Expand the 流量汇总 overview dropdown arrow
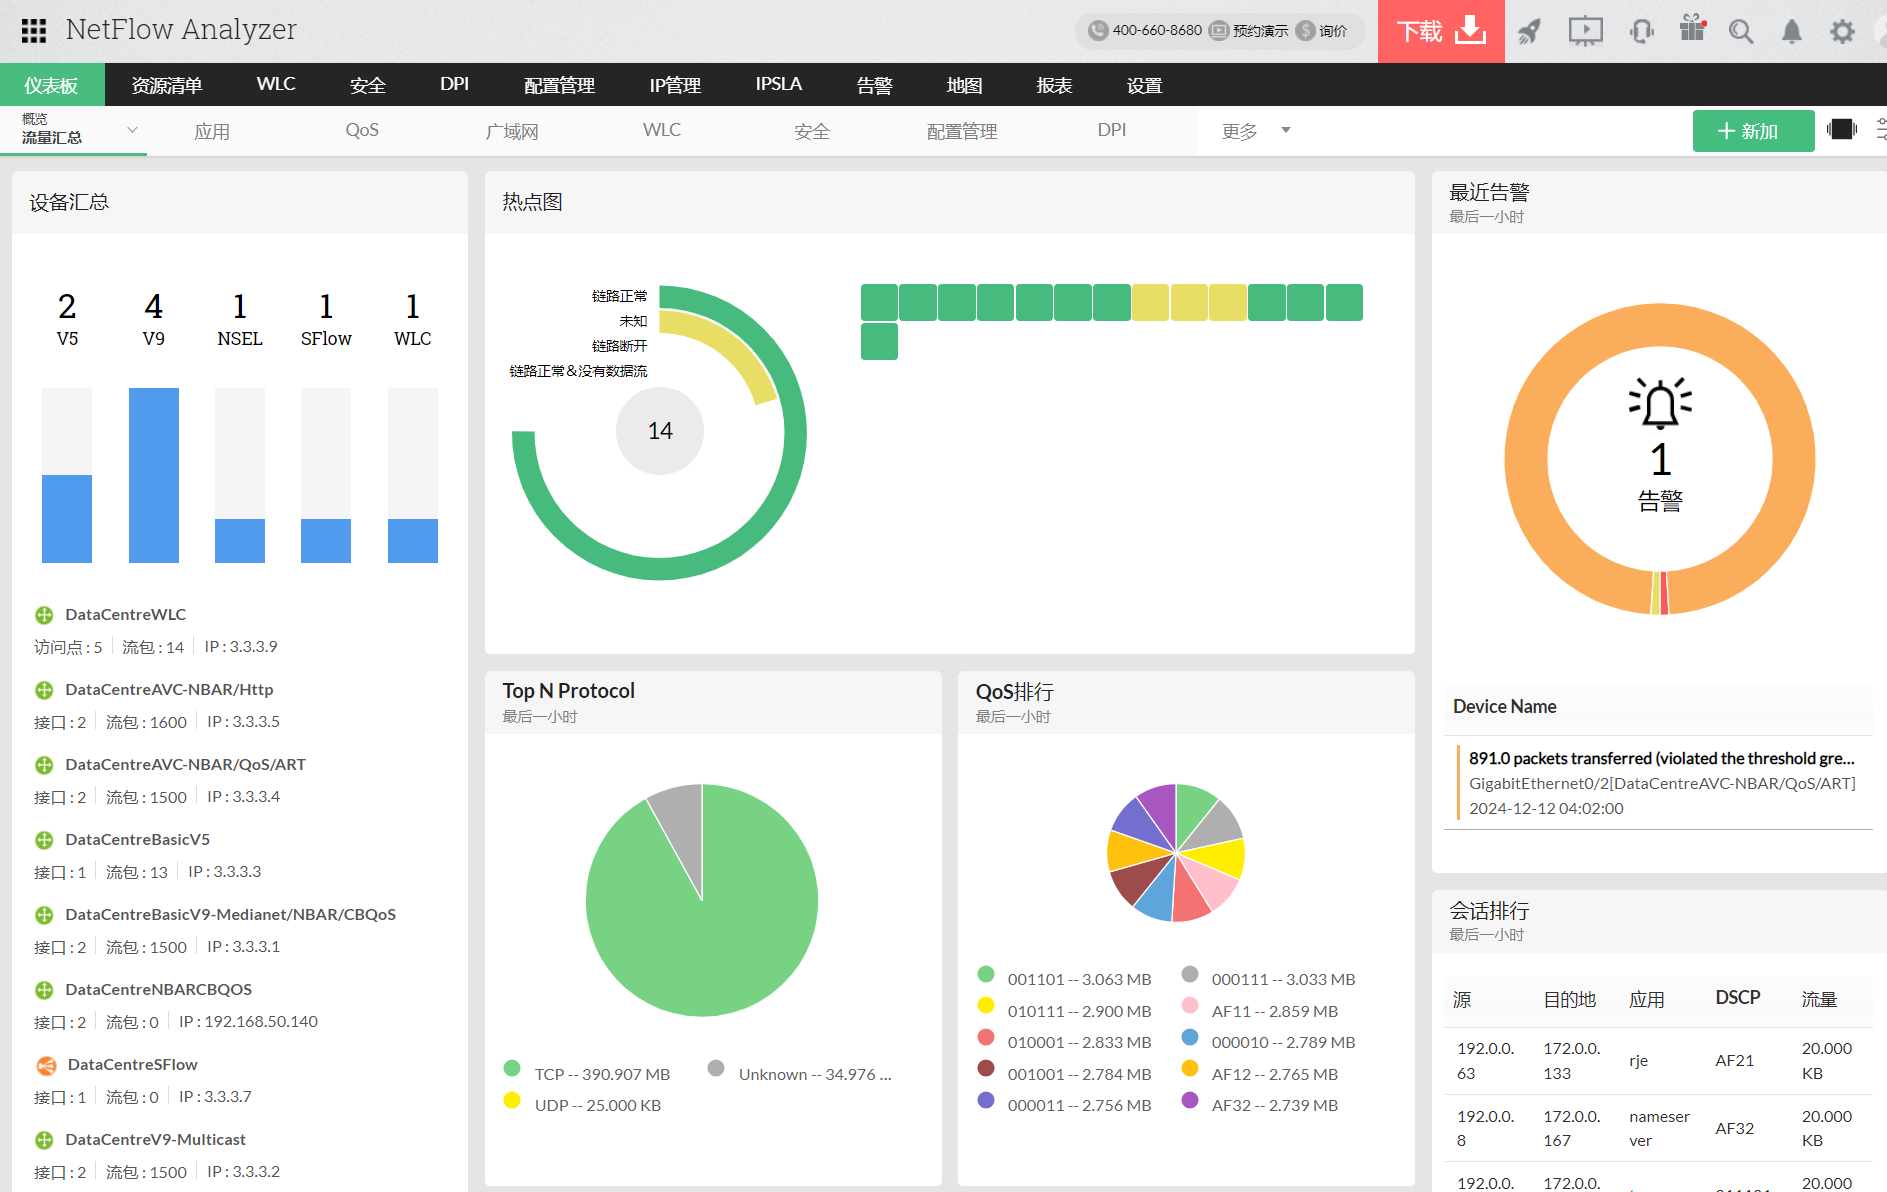 pyautogui.click(x=132, y=130)
